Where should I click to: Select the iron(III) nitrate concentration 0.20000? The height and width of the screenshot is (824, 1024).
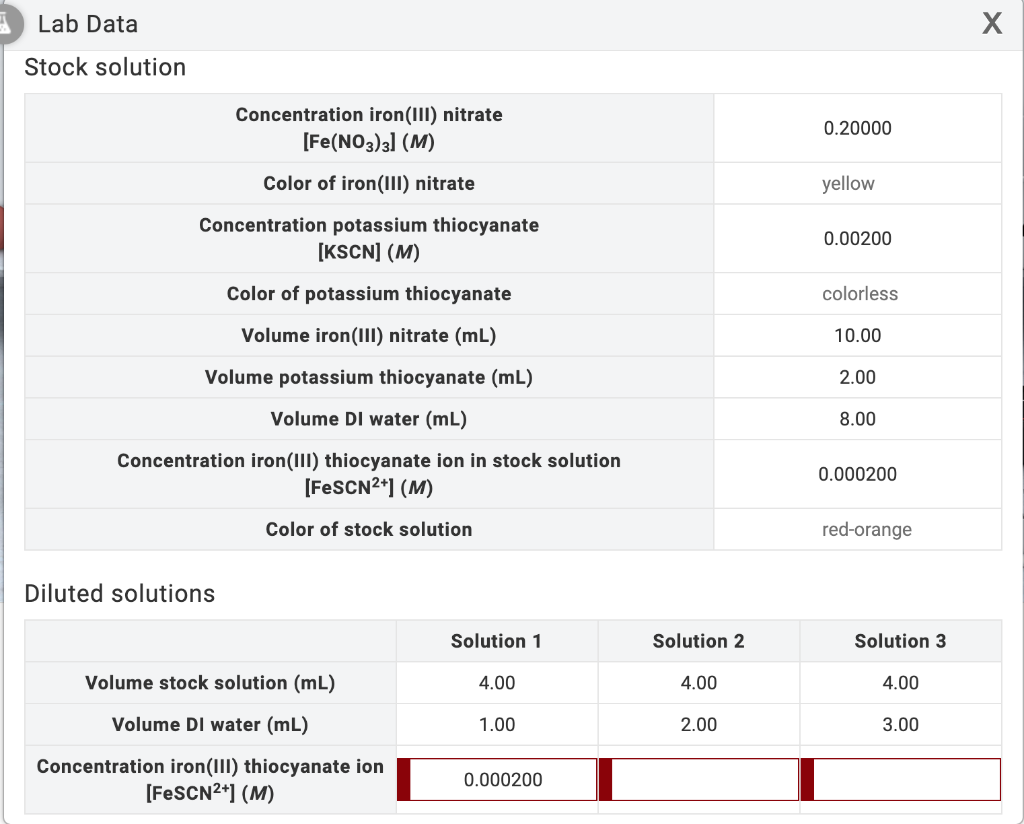[857, 128]
